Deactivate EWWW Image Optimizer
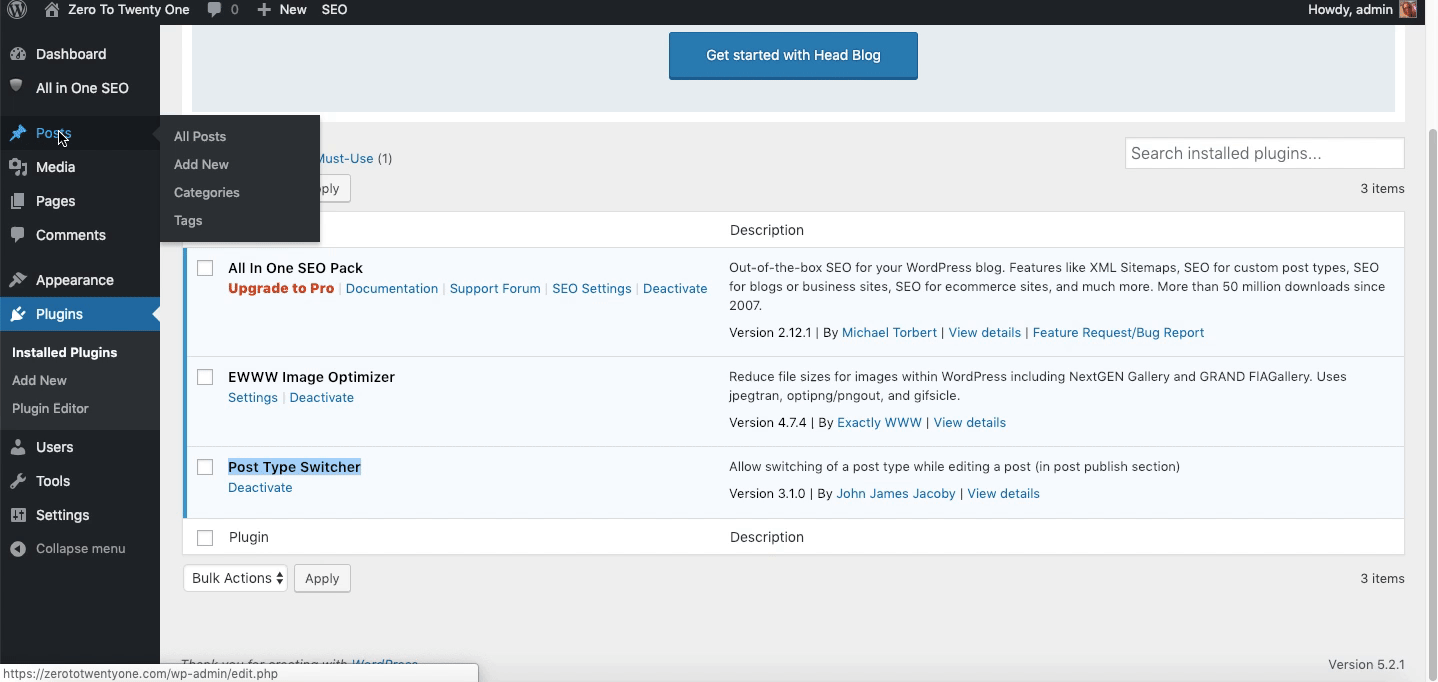Image resolution: width=1438 pixels, height=682 pixels. point(322,397)
